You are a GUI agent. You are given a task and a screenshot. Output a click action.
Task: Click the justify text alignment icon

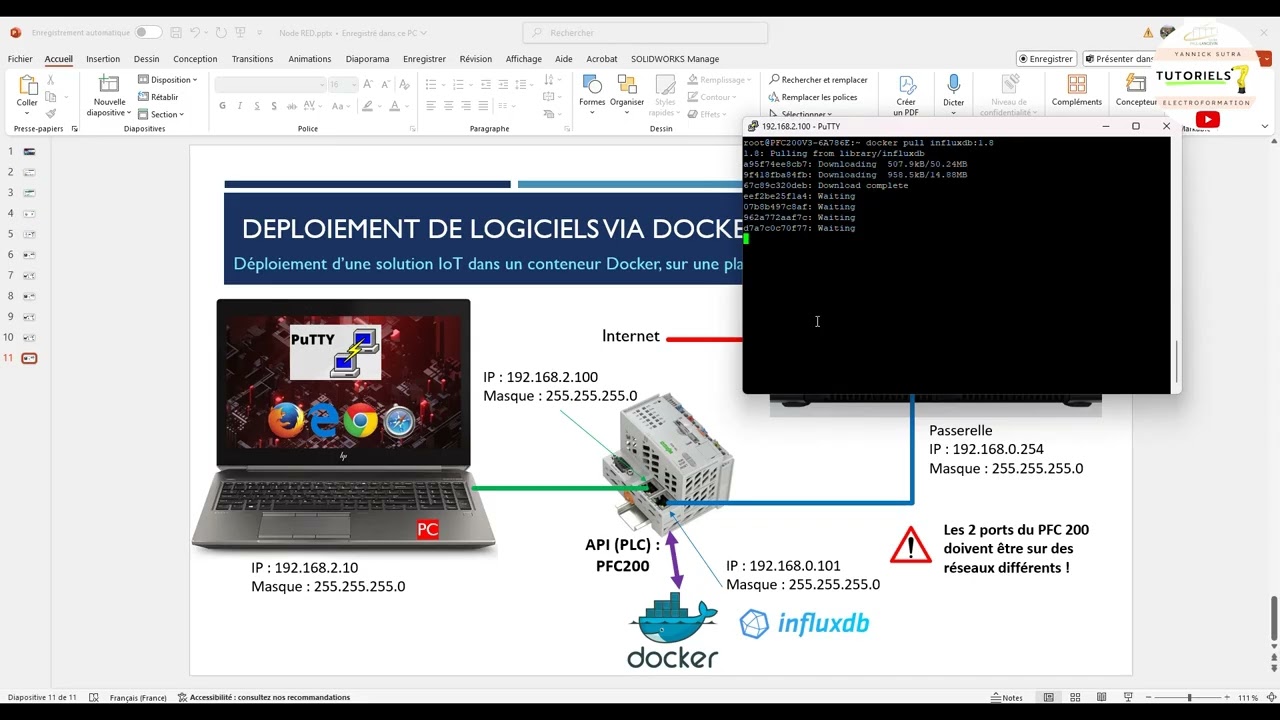pyautogui.click(x=482, y=106)
